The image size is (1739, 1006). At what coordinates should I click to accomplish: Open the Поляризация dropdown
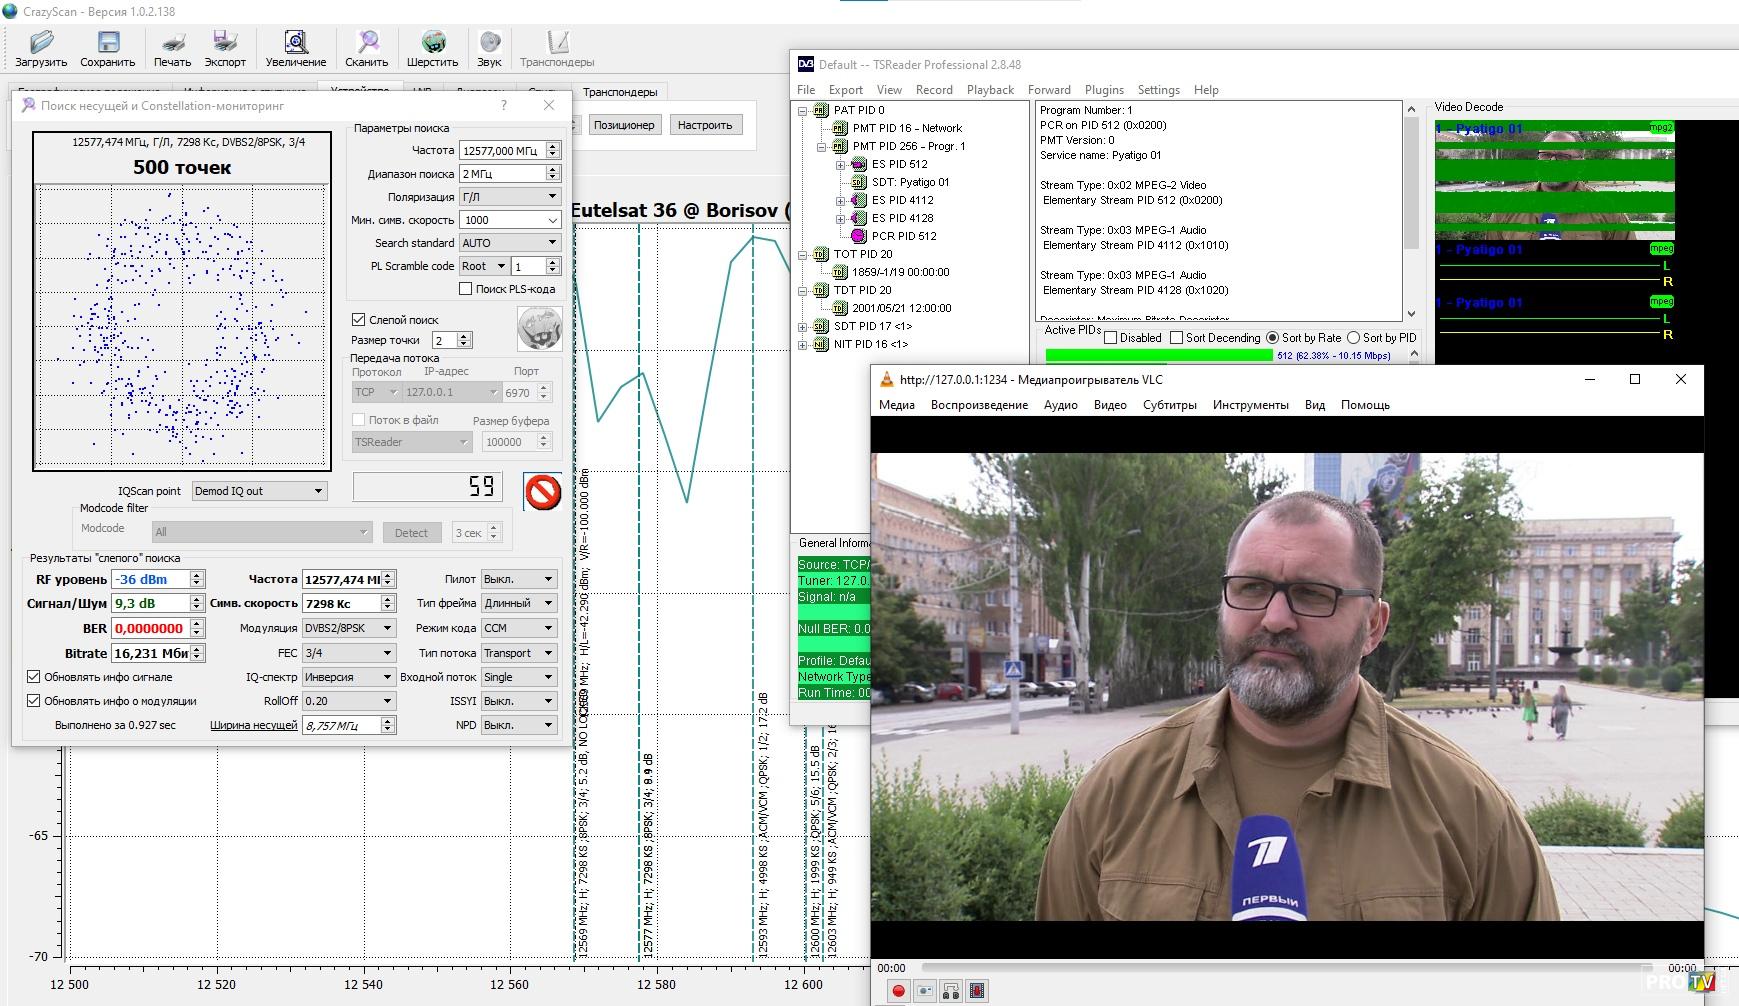click(509, 197)
